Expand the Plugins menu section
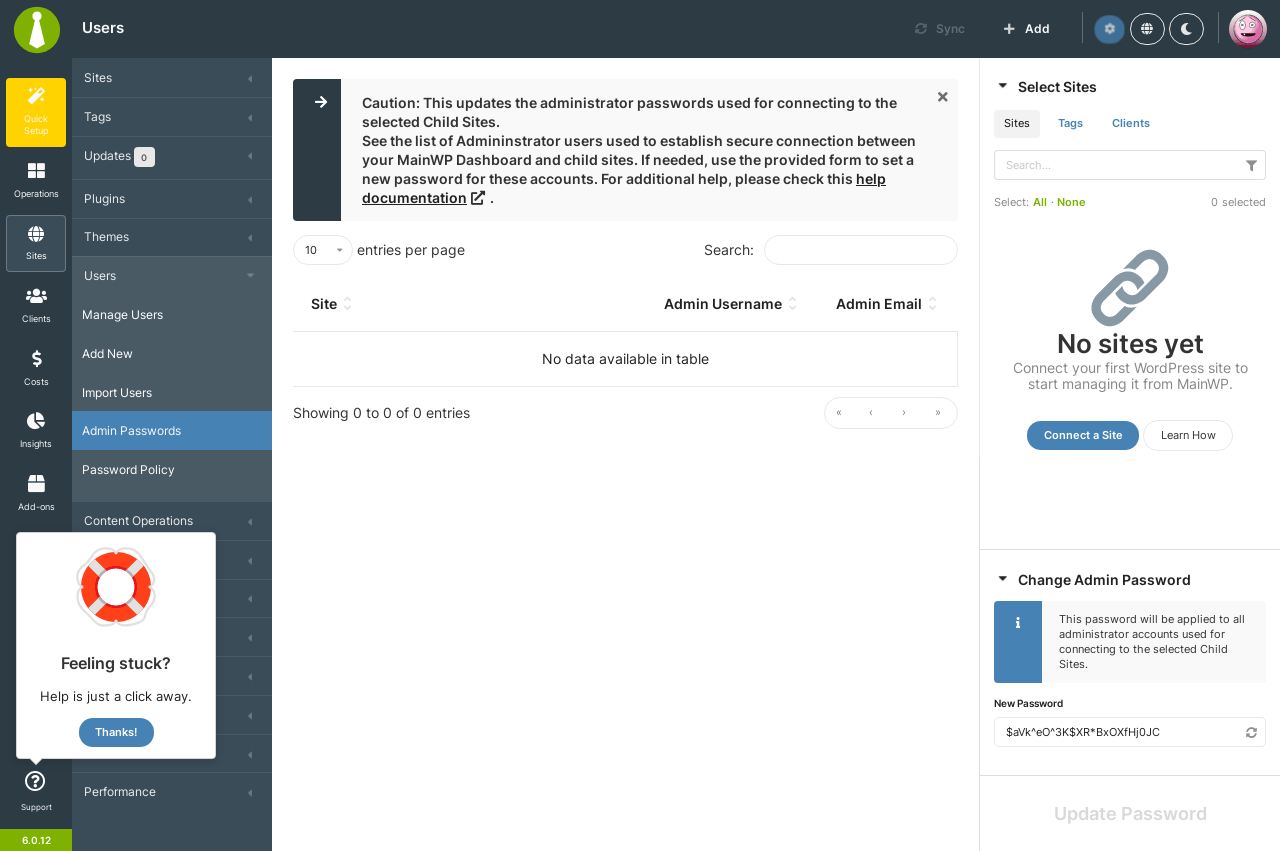Screen dimensions: 1280x851 (x=172, y=199)
